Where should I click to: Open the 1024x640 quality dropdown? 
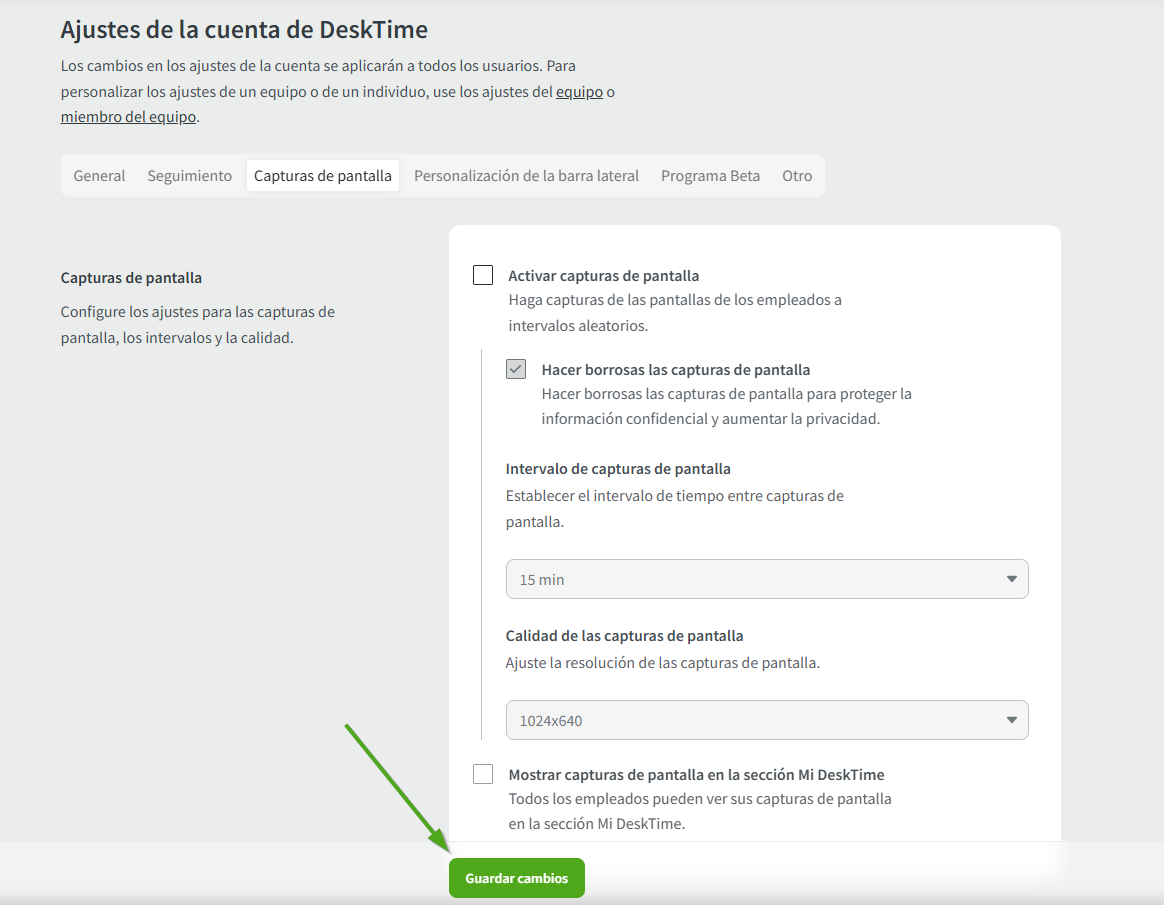tap(766, 720)
